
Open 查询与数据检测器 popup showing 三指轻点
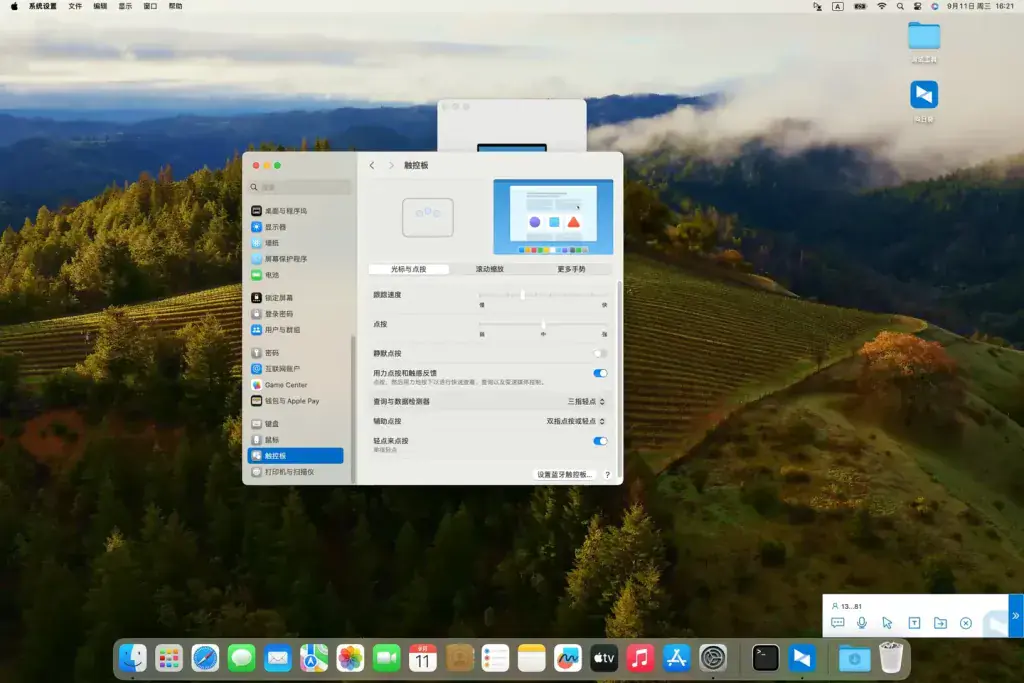(x=586, y=402)
